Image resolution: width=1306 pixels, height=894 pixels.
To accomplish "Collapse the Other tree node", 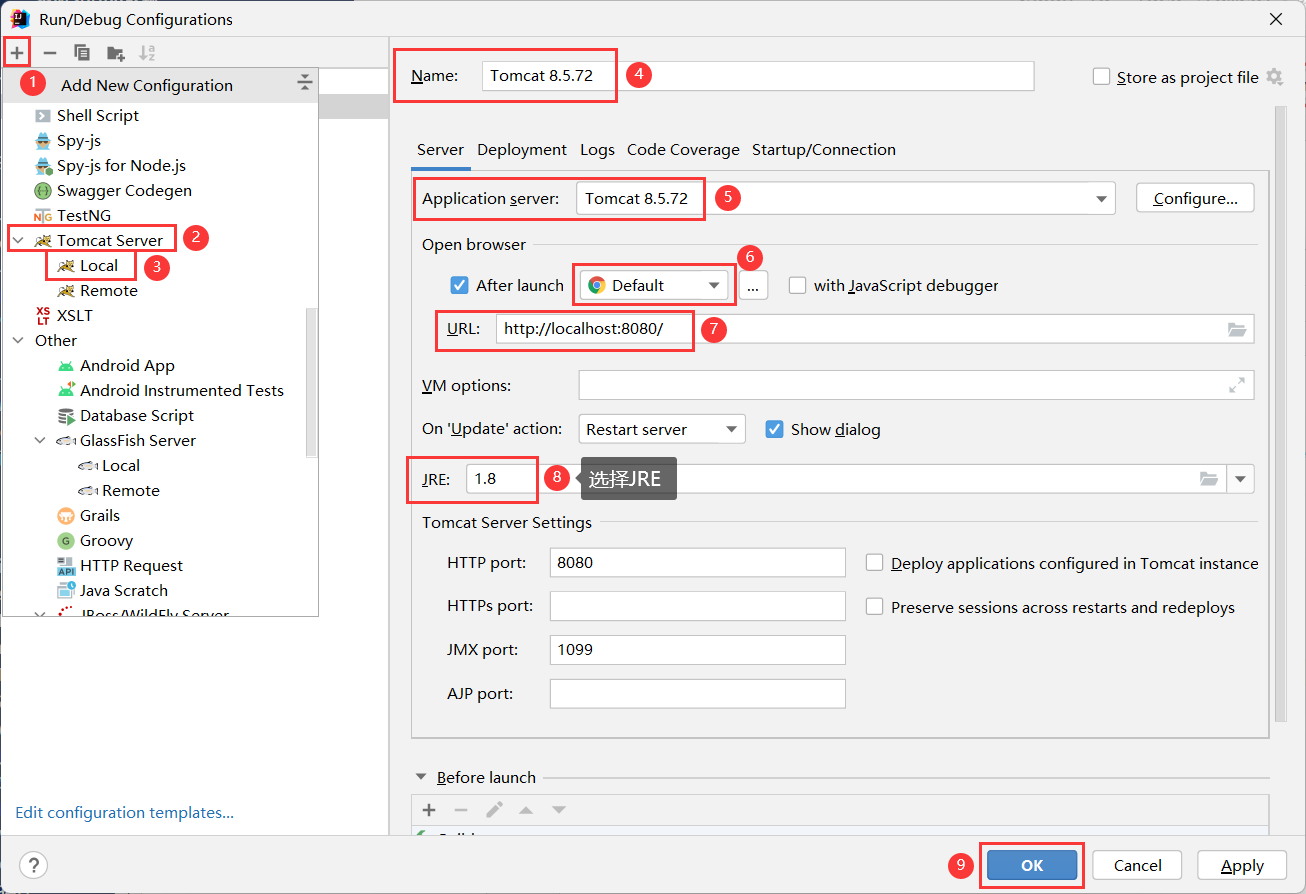I will click(x=18, y=340).
